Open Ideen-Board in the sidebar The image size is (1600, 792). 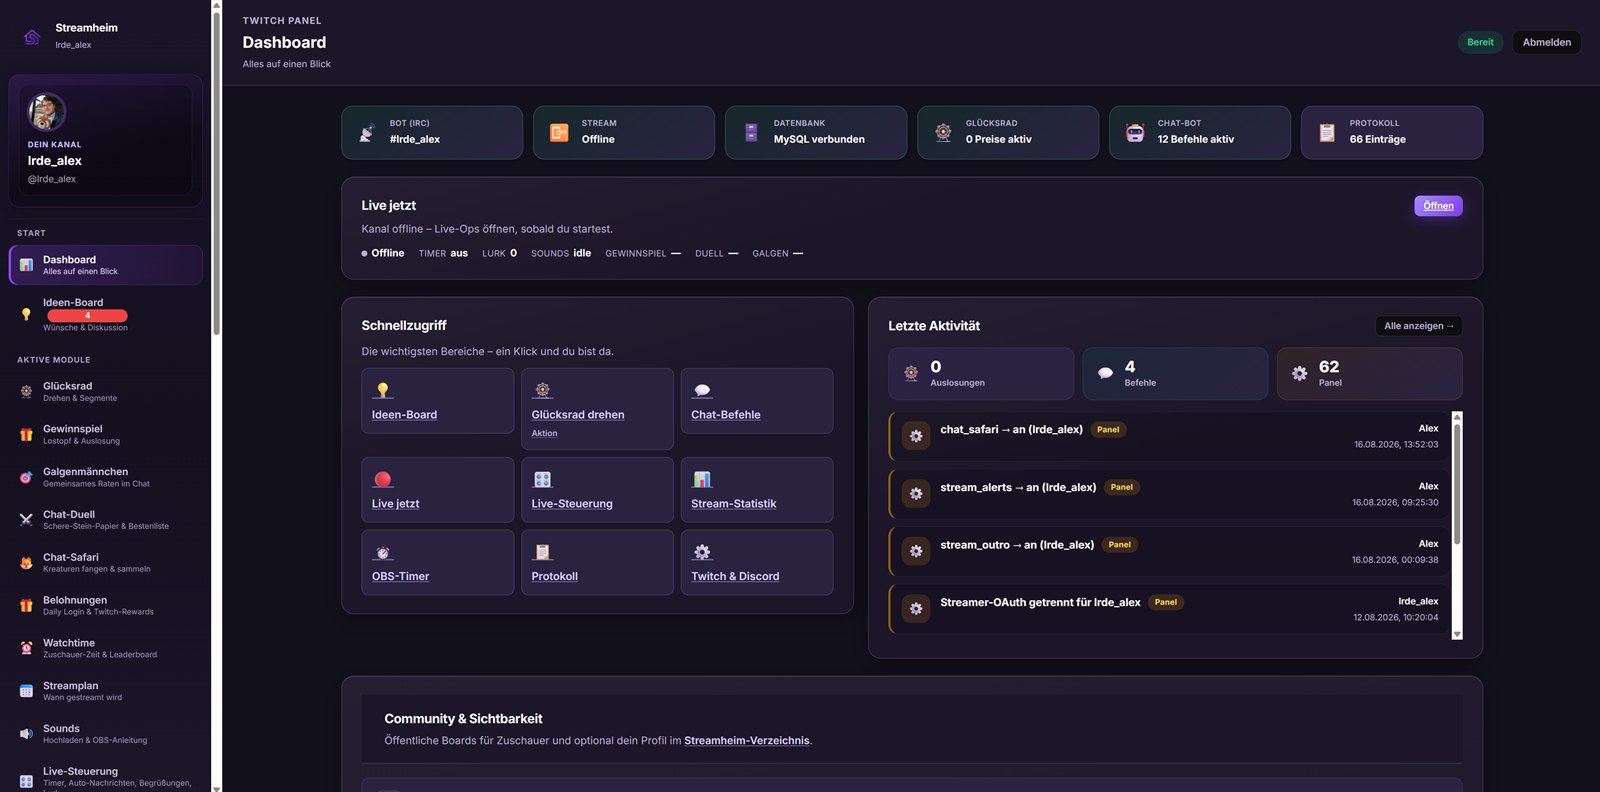pyautogui.click(x=106, y=314)
